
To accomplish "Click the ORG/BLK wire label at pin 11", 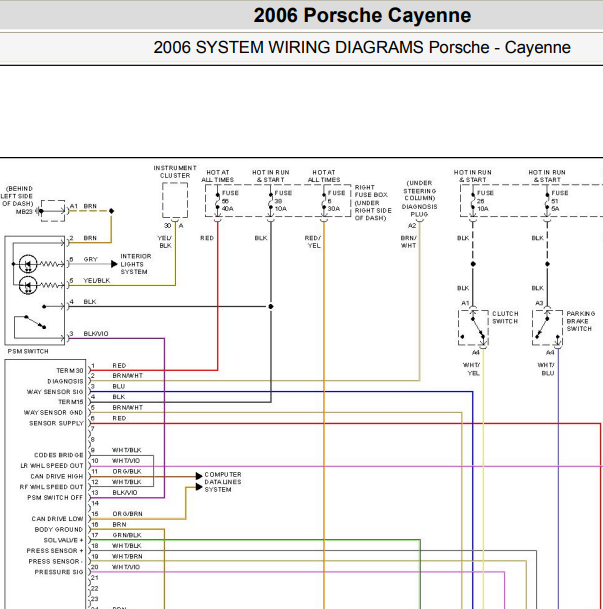I will coord(127,471).
